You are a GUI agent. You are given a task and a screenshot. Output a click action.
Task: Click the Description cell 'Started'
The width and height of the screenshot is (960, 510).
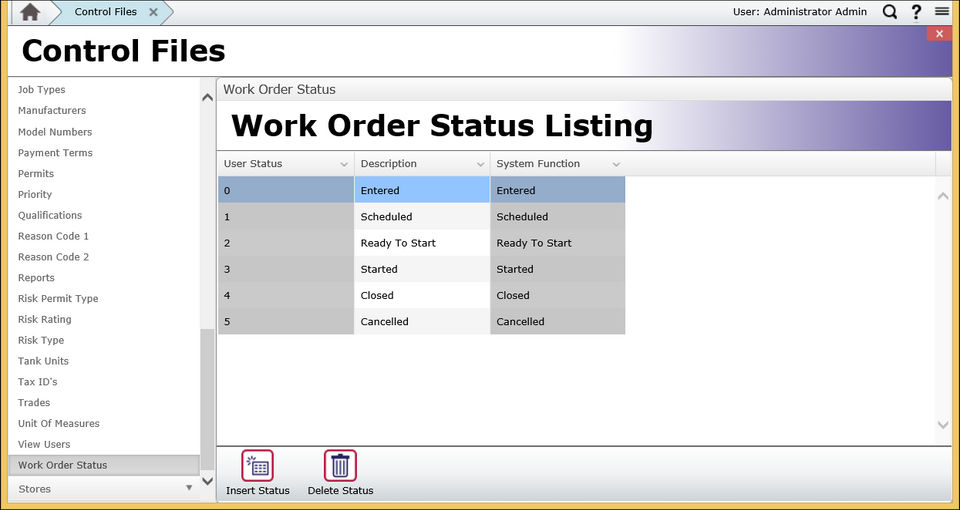point(422,269)
